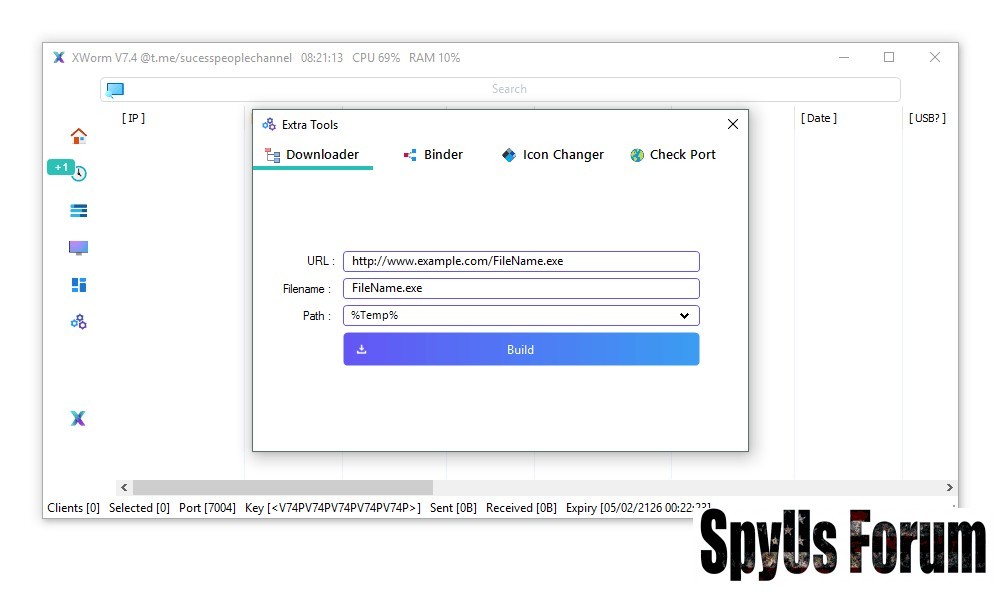Click the X logo at sidebar bottom

(78, 418)
